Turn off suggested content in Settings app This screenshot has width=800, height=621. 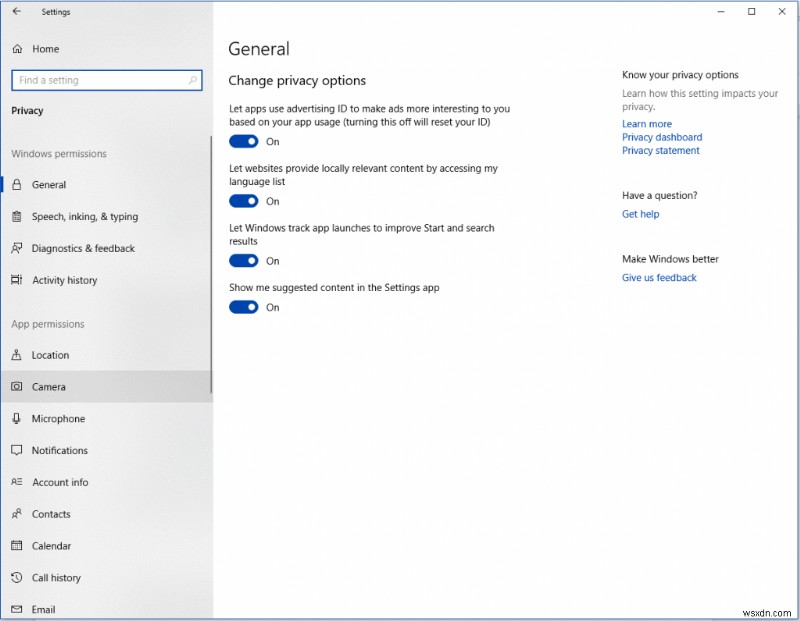pyautogui.click(x=245, y=307)
